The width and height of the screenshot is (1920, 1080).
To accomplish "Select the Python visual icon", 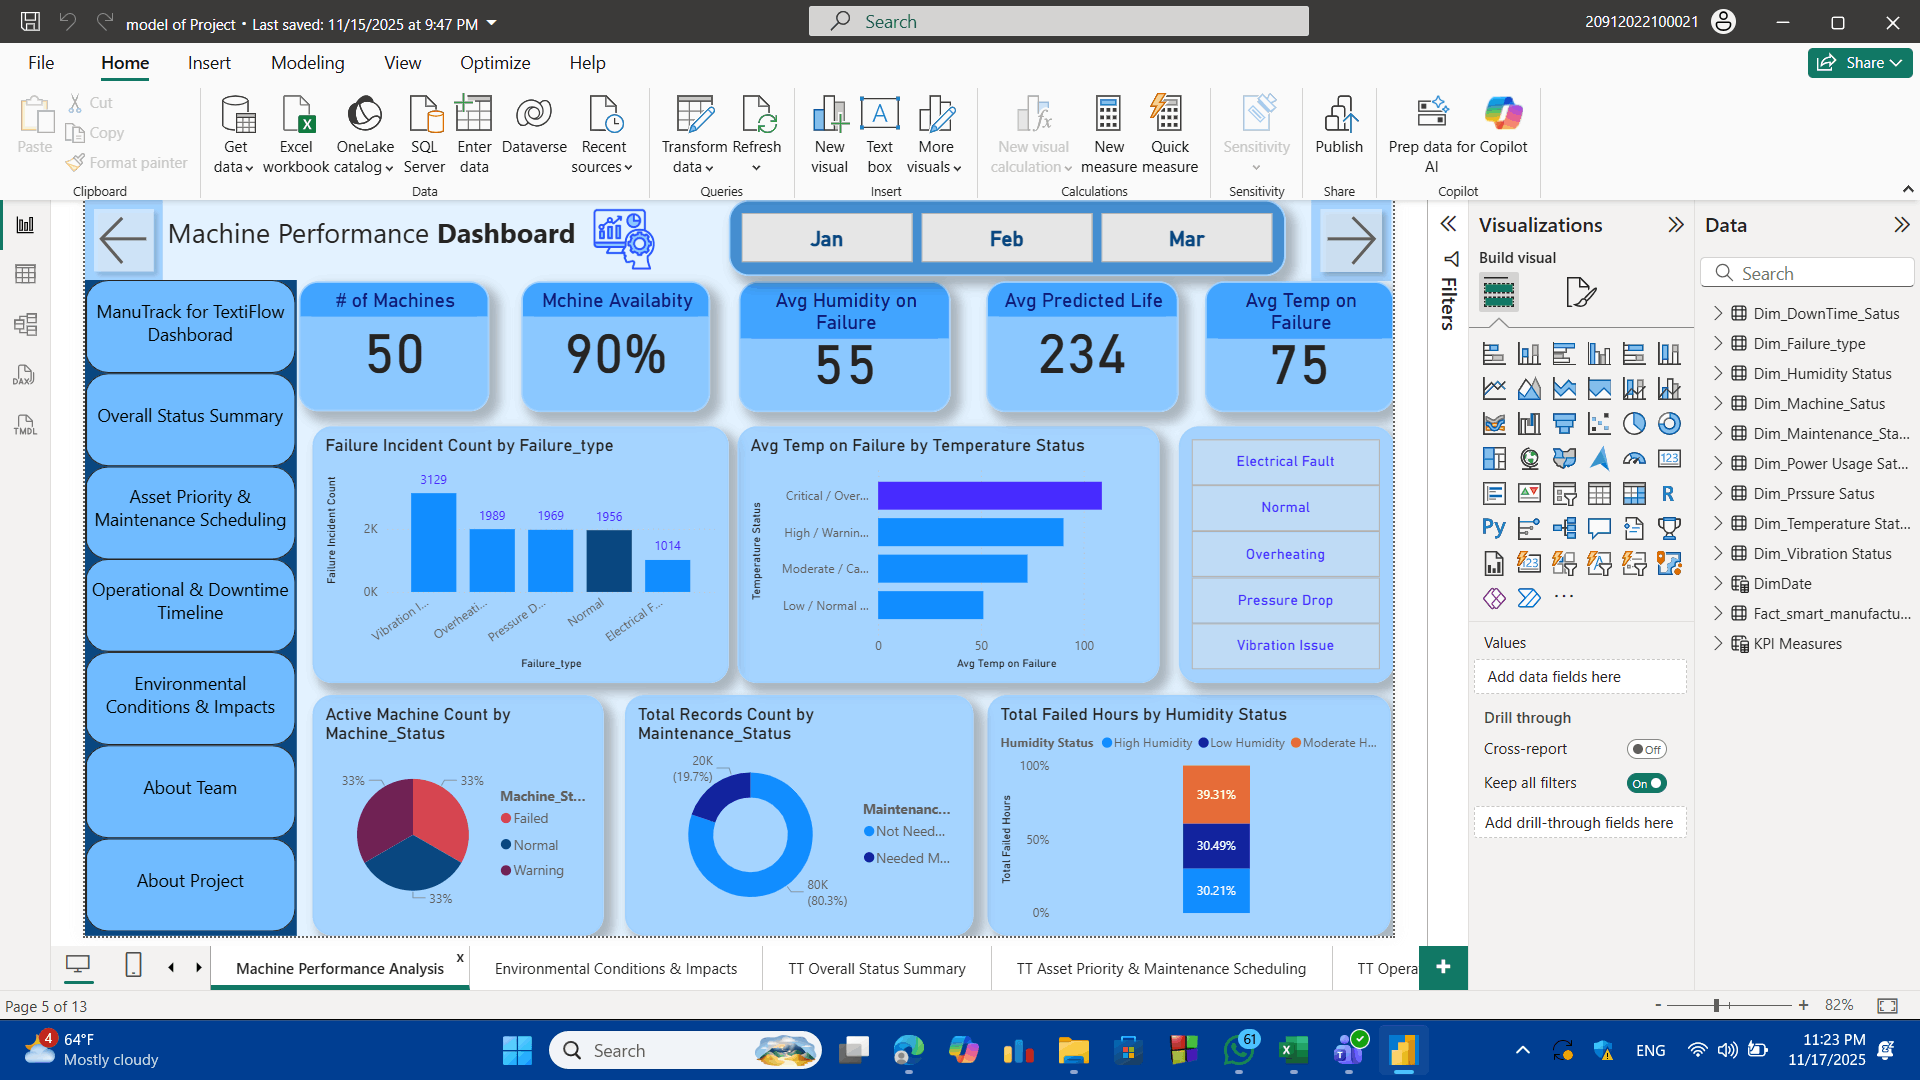I will [x=1494, y=526].
